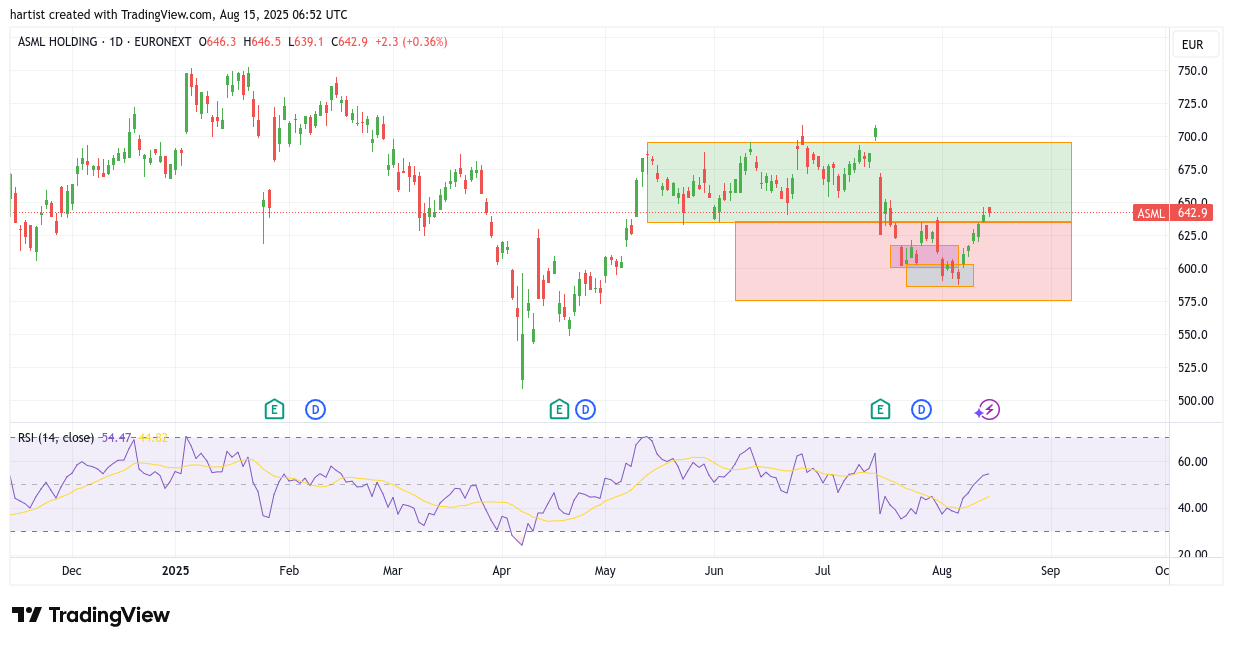Click the 550.0 price axis label
The image size is (1233, 645).
coord(1192,335)
